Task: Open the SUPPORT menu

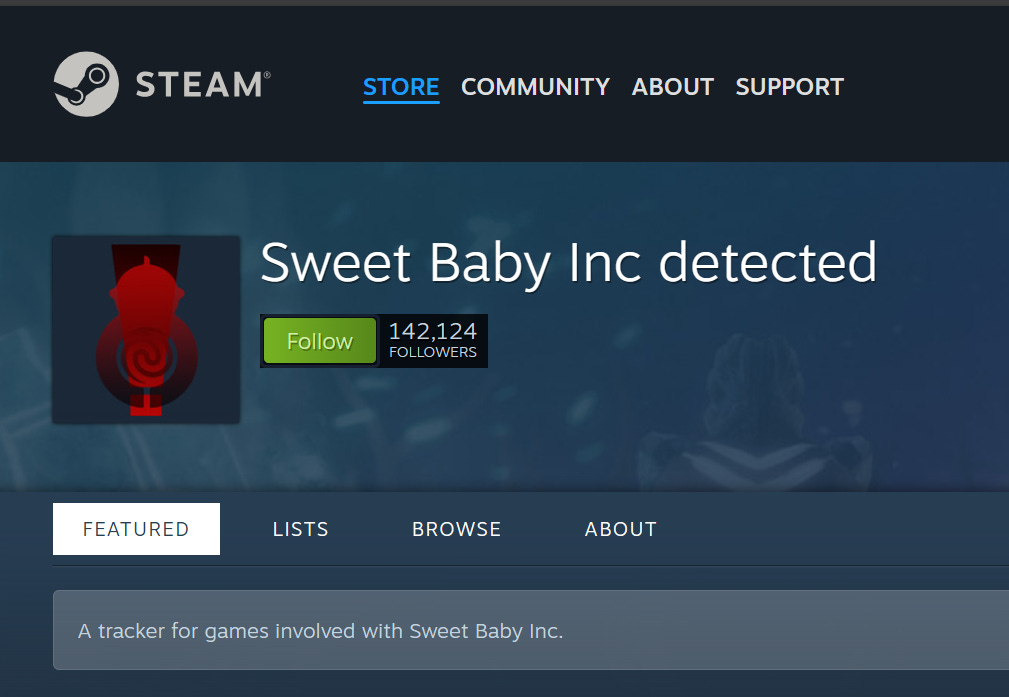Action: (790, 87)
